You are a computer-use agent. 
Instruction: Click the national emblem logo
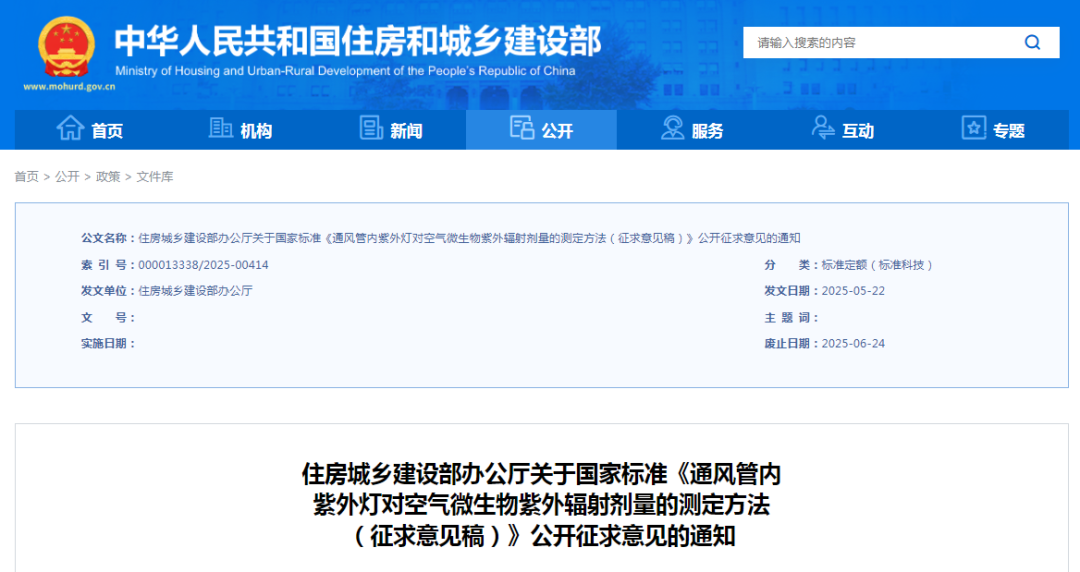[66, 47]
